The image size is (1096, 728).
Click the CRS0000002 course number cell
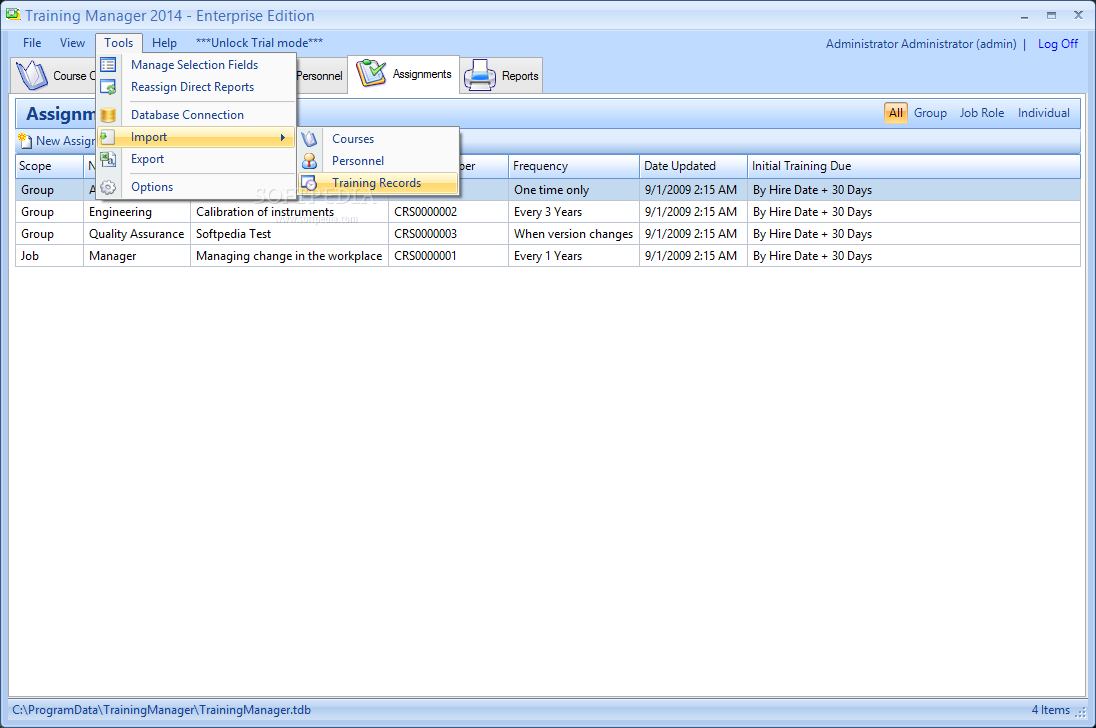point(448,212)
